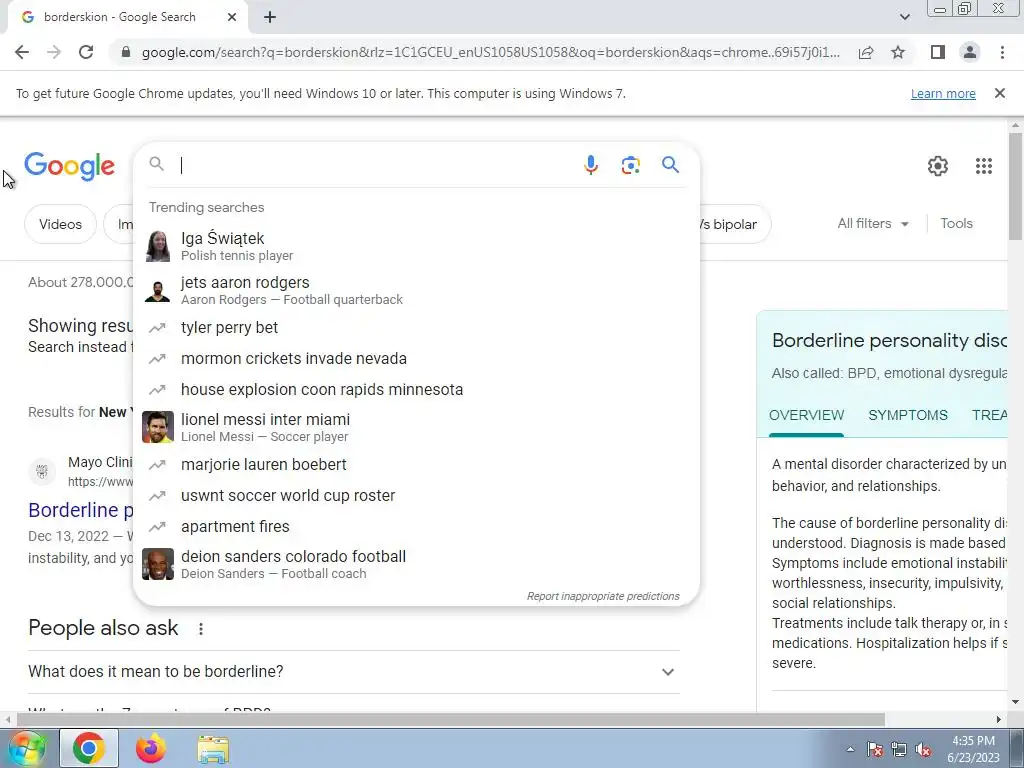Open Google Lens image search icon

pyautogui.click(x=630, y=165)
